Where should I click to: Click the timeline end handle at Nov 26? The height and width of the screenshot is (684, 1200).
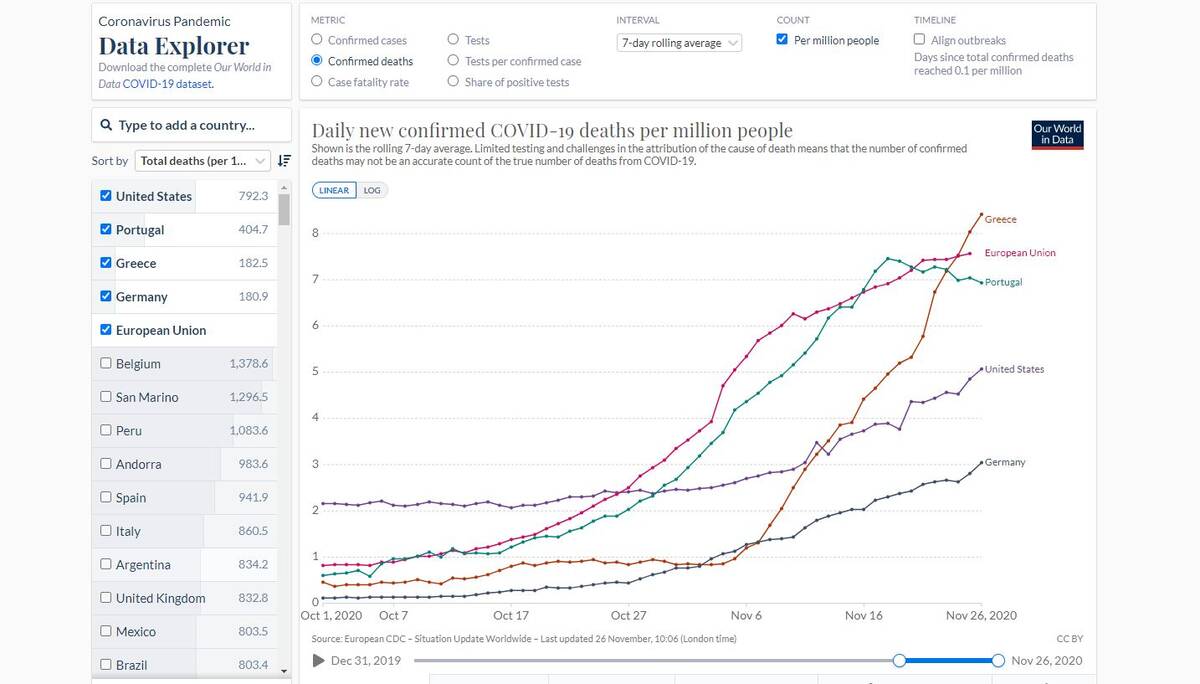[x=998, y=660]
